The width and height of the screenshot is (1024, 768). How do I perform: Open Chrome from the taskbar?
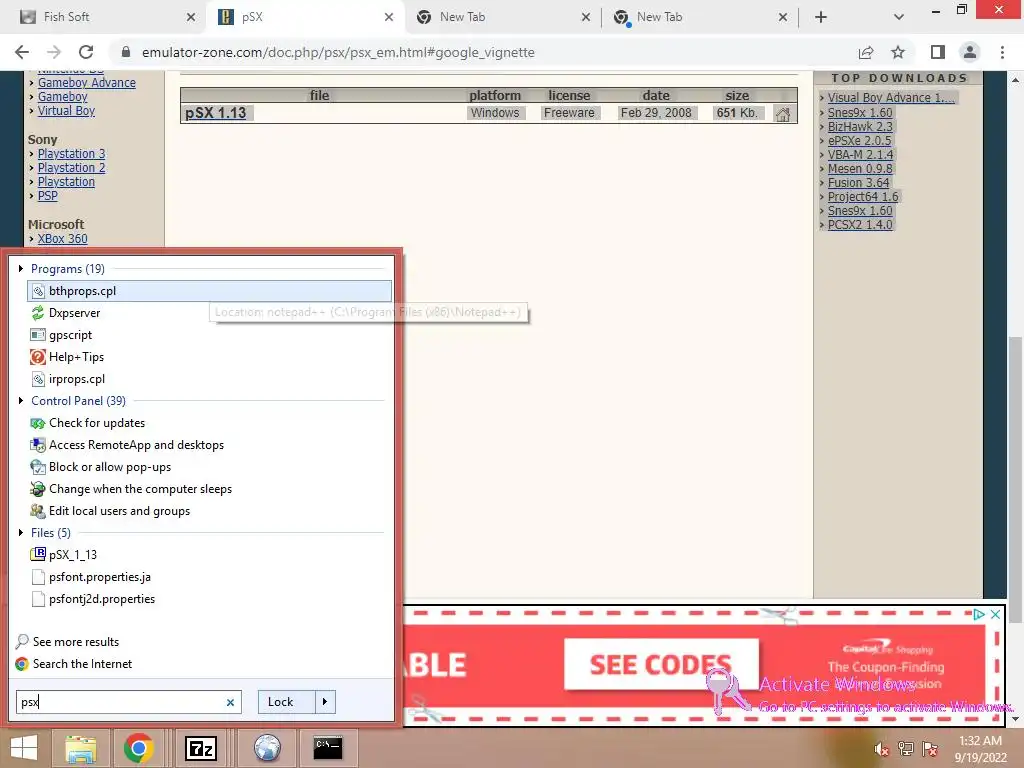(x=138, y=748)
